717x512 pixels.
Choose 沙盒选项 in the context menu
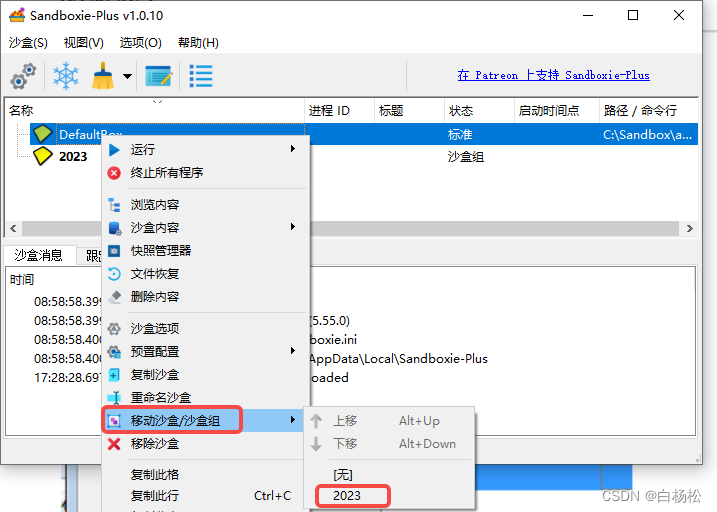pyautogui.click(x=205, y=329)
